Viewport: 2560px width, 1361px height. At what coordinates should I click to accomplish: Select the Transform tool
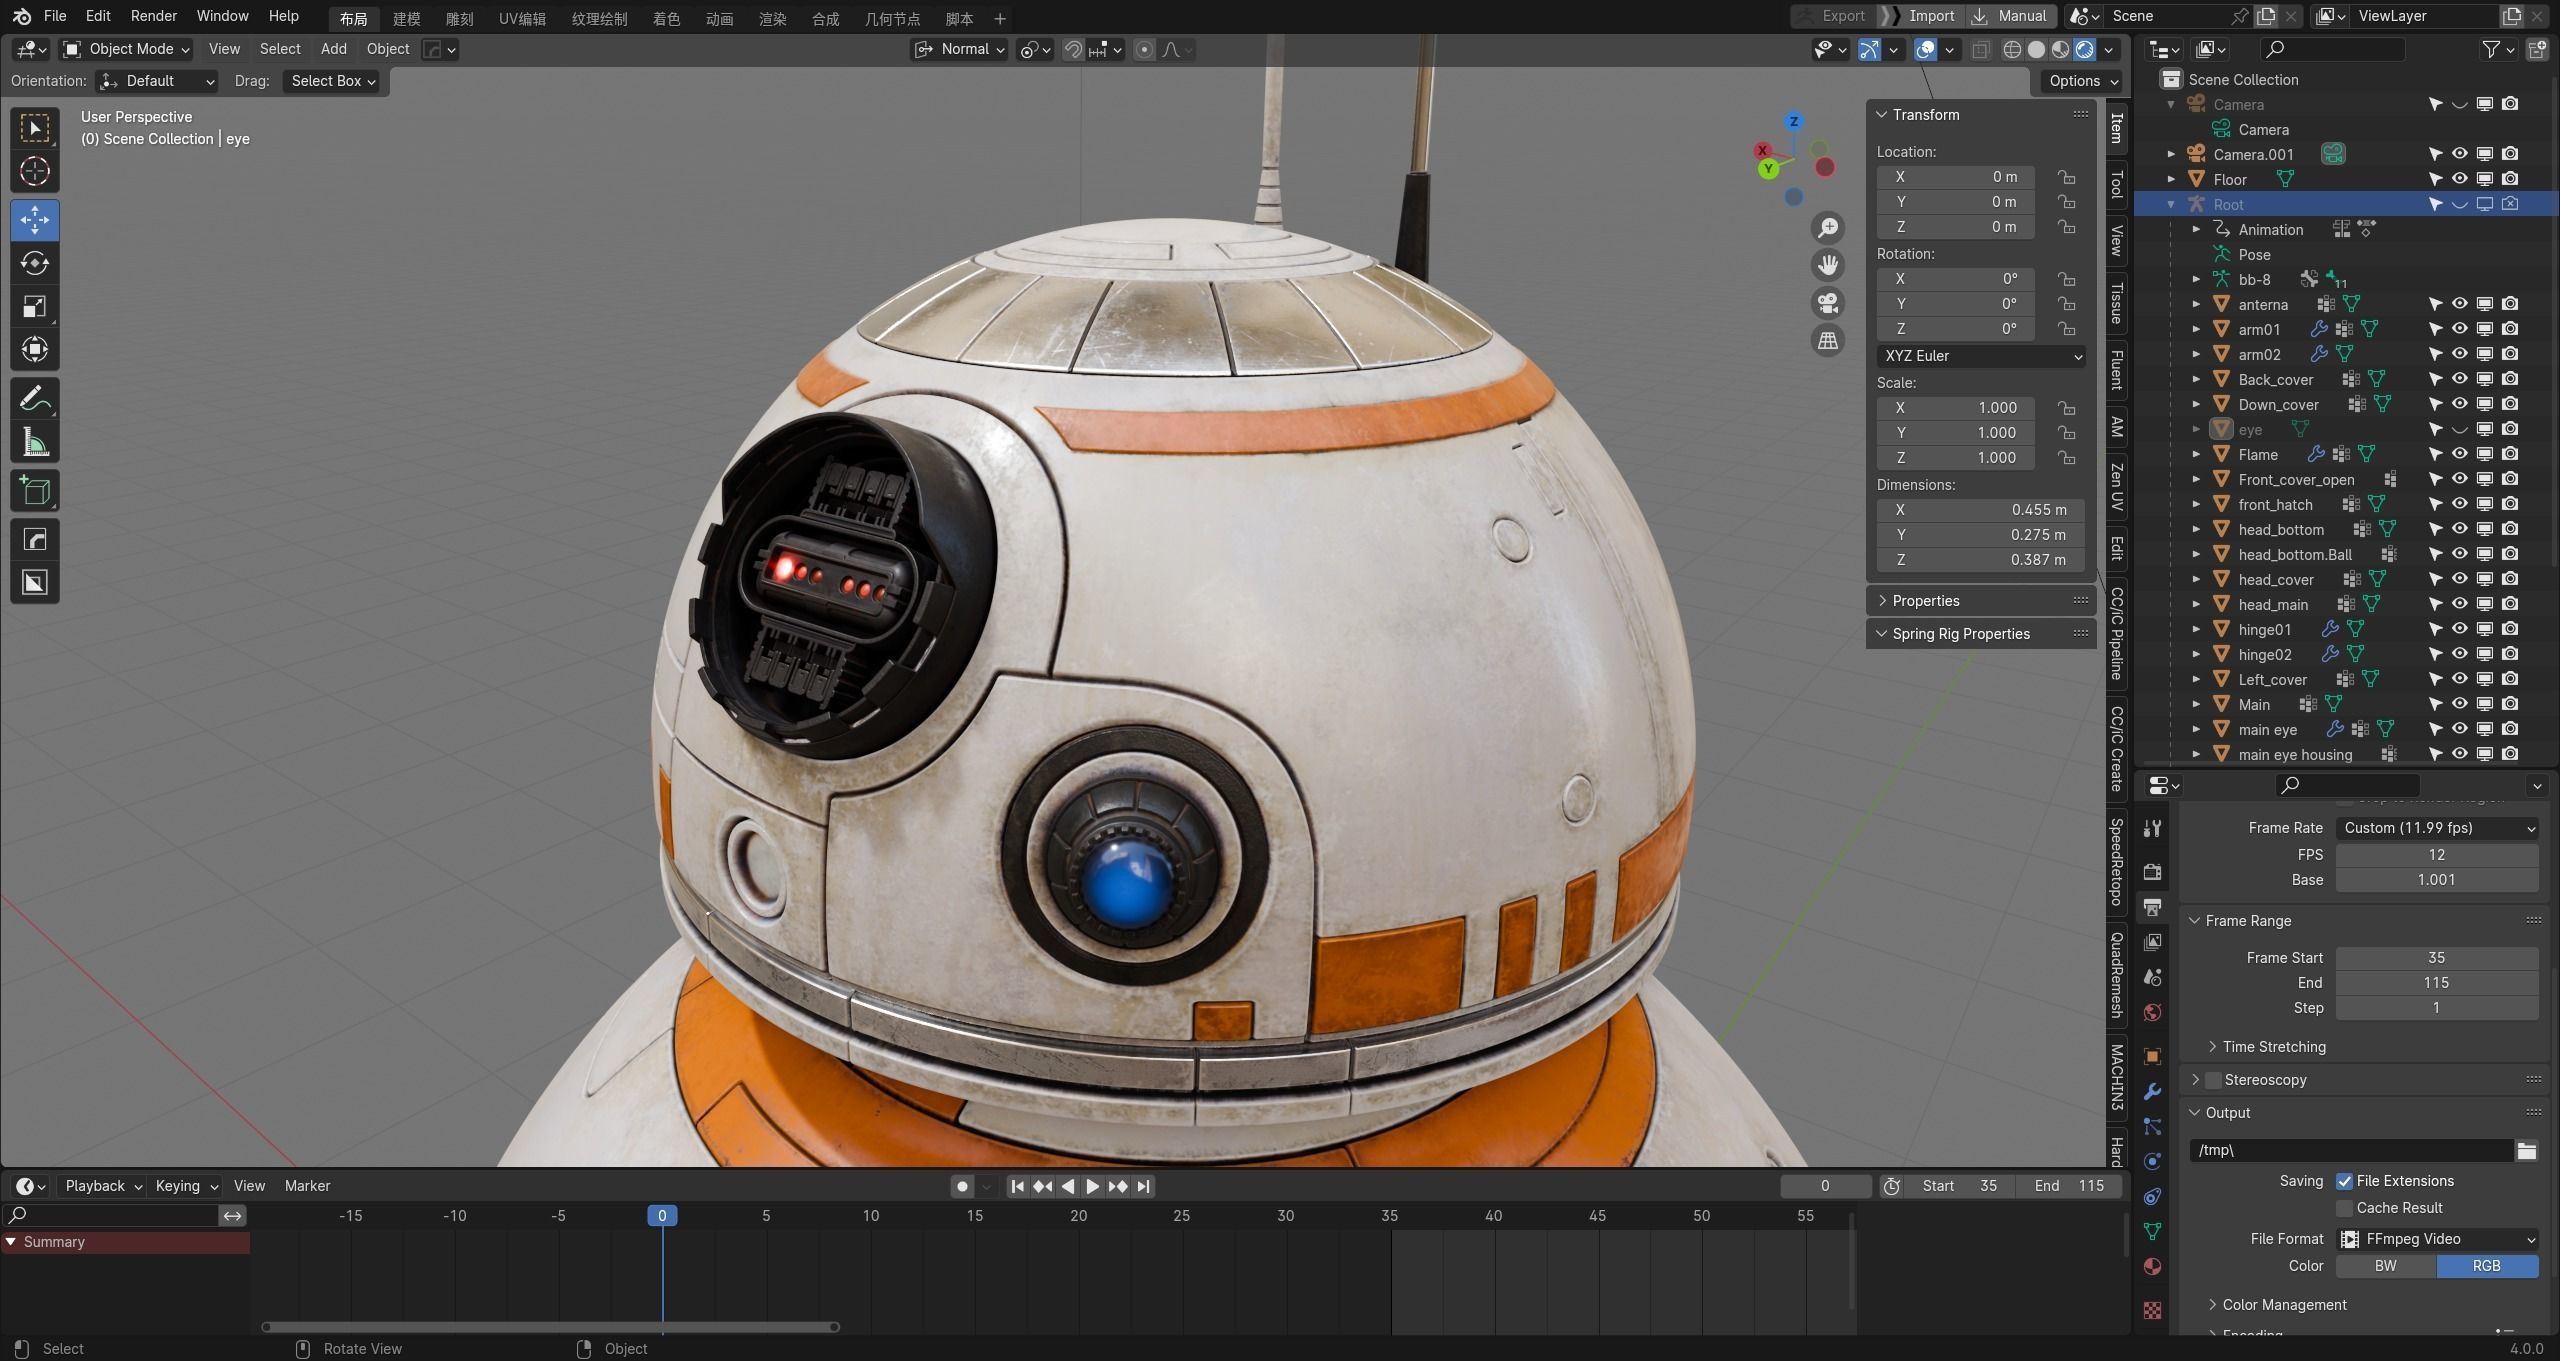coord(35,349)
